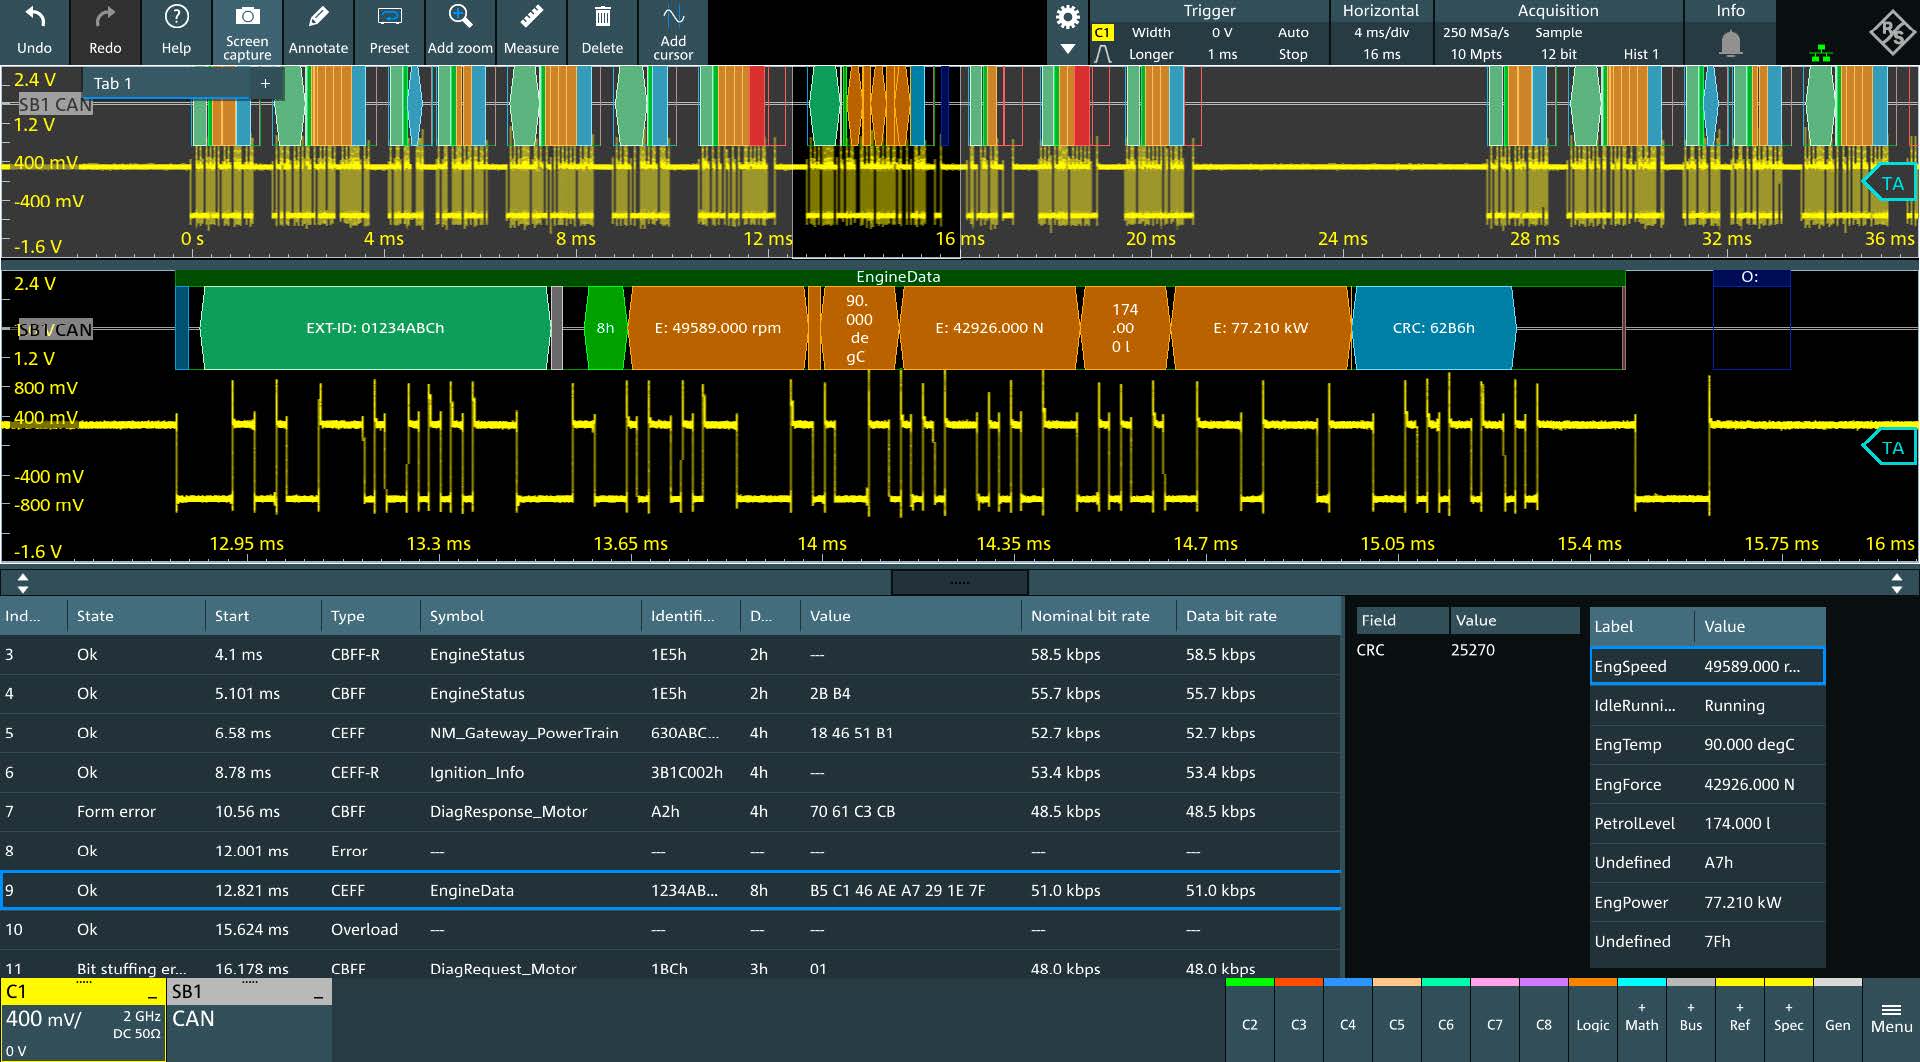Switch to Tab 1
Viewport: 1920px width, 1062px height.
(113, 84)
